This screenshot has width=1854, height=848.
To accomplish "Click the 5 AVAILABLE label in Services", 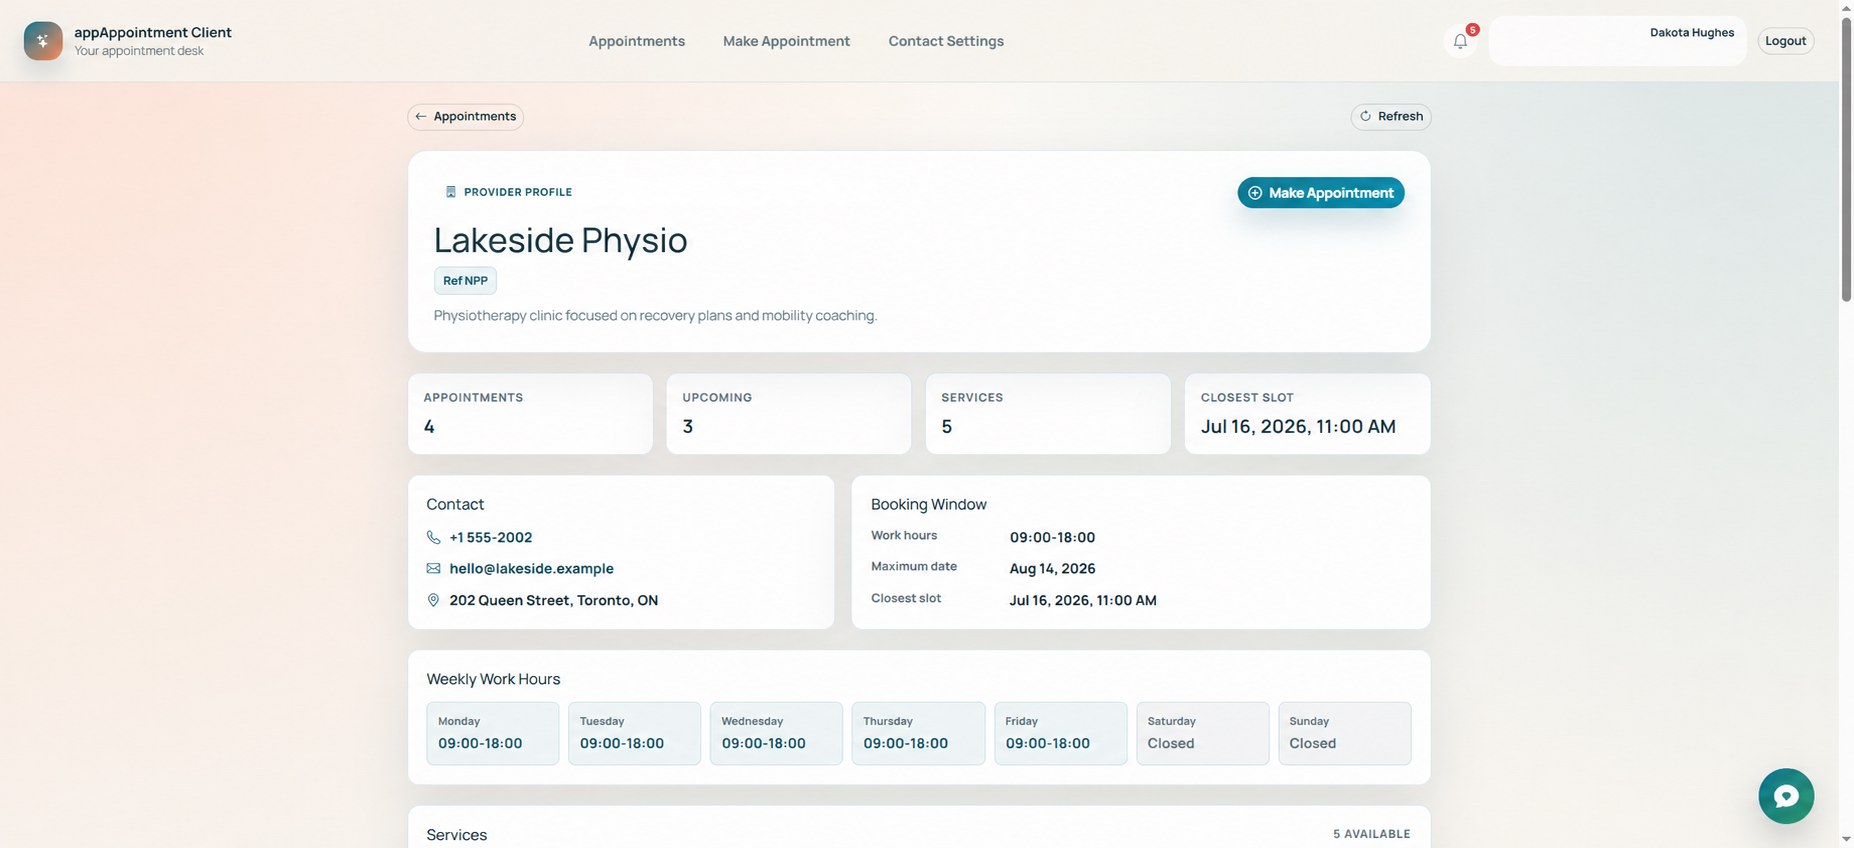I will point(1372,834).
